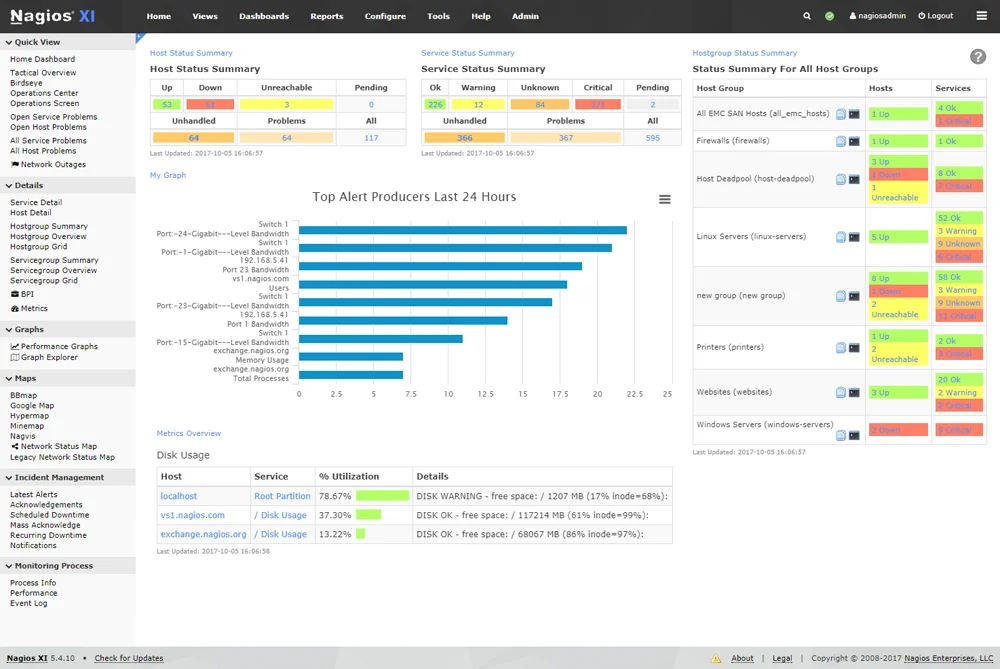The image size is (1000, 669).
Task: Click the Performance Graphs chart icon
Action: [13, 346]
